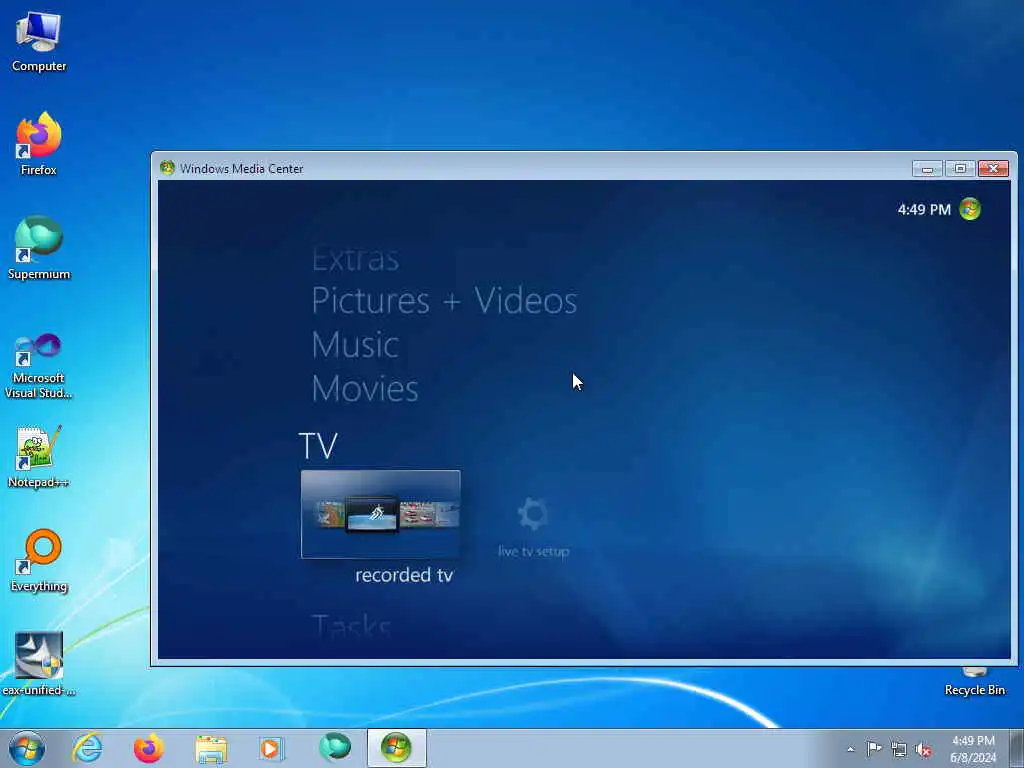Image resolution: width=1024 pixels, height=768 pixels.
Task: Maximize the Windows Media Center window
Action: click(x=960, y=168)
